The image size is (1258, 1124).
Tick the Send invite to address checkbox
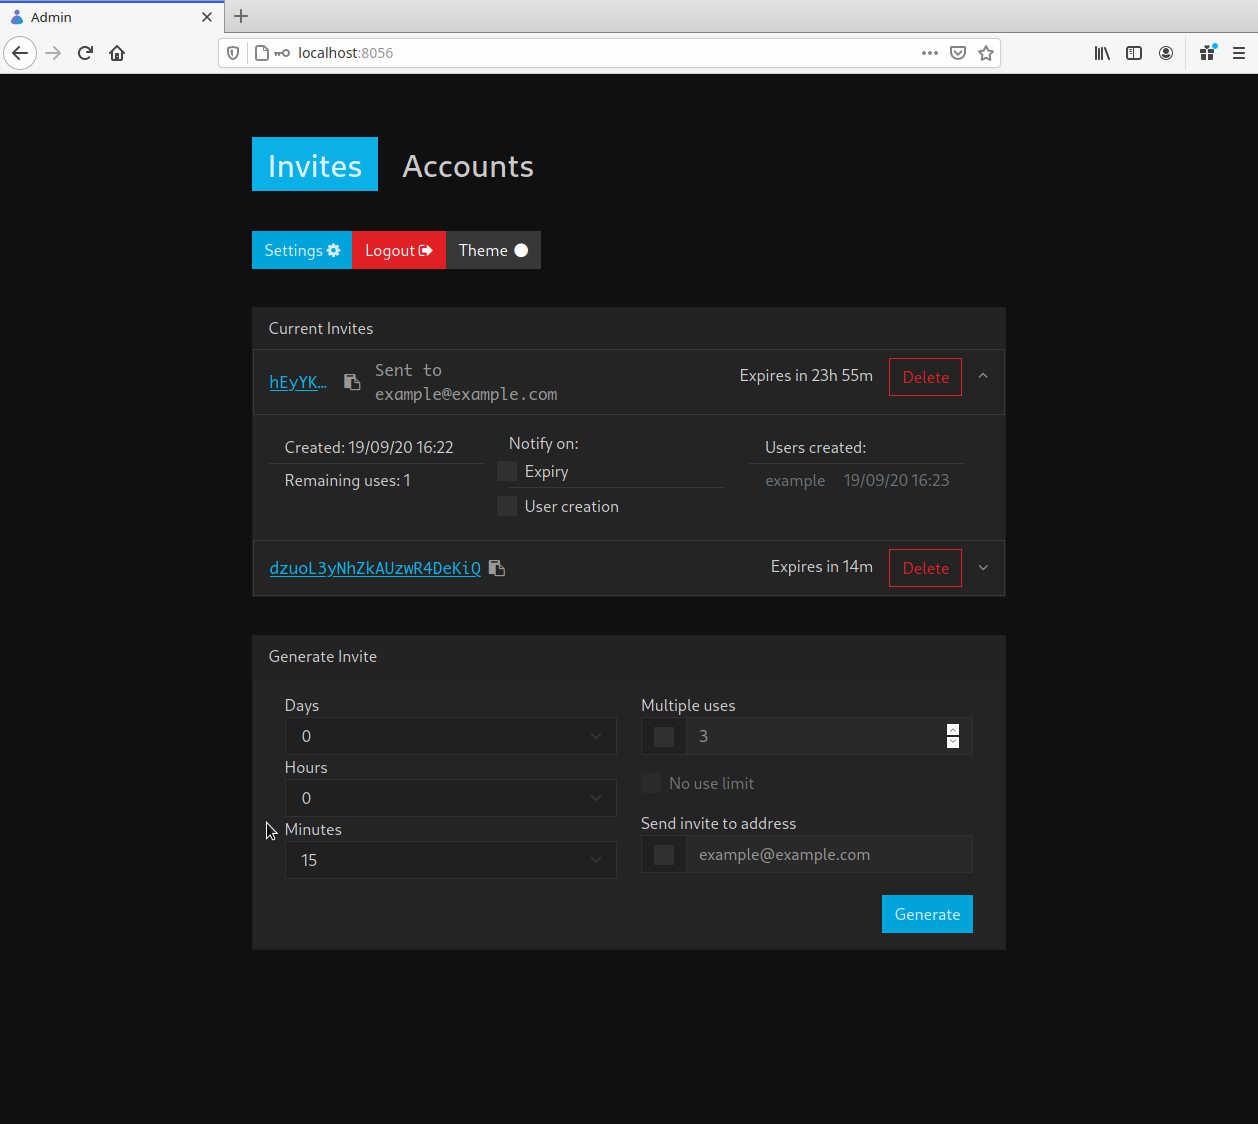click(664, 855)
